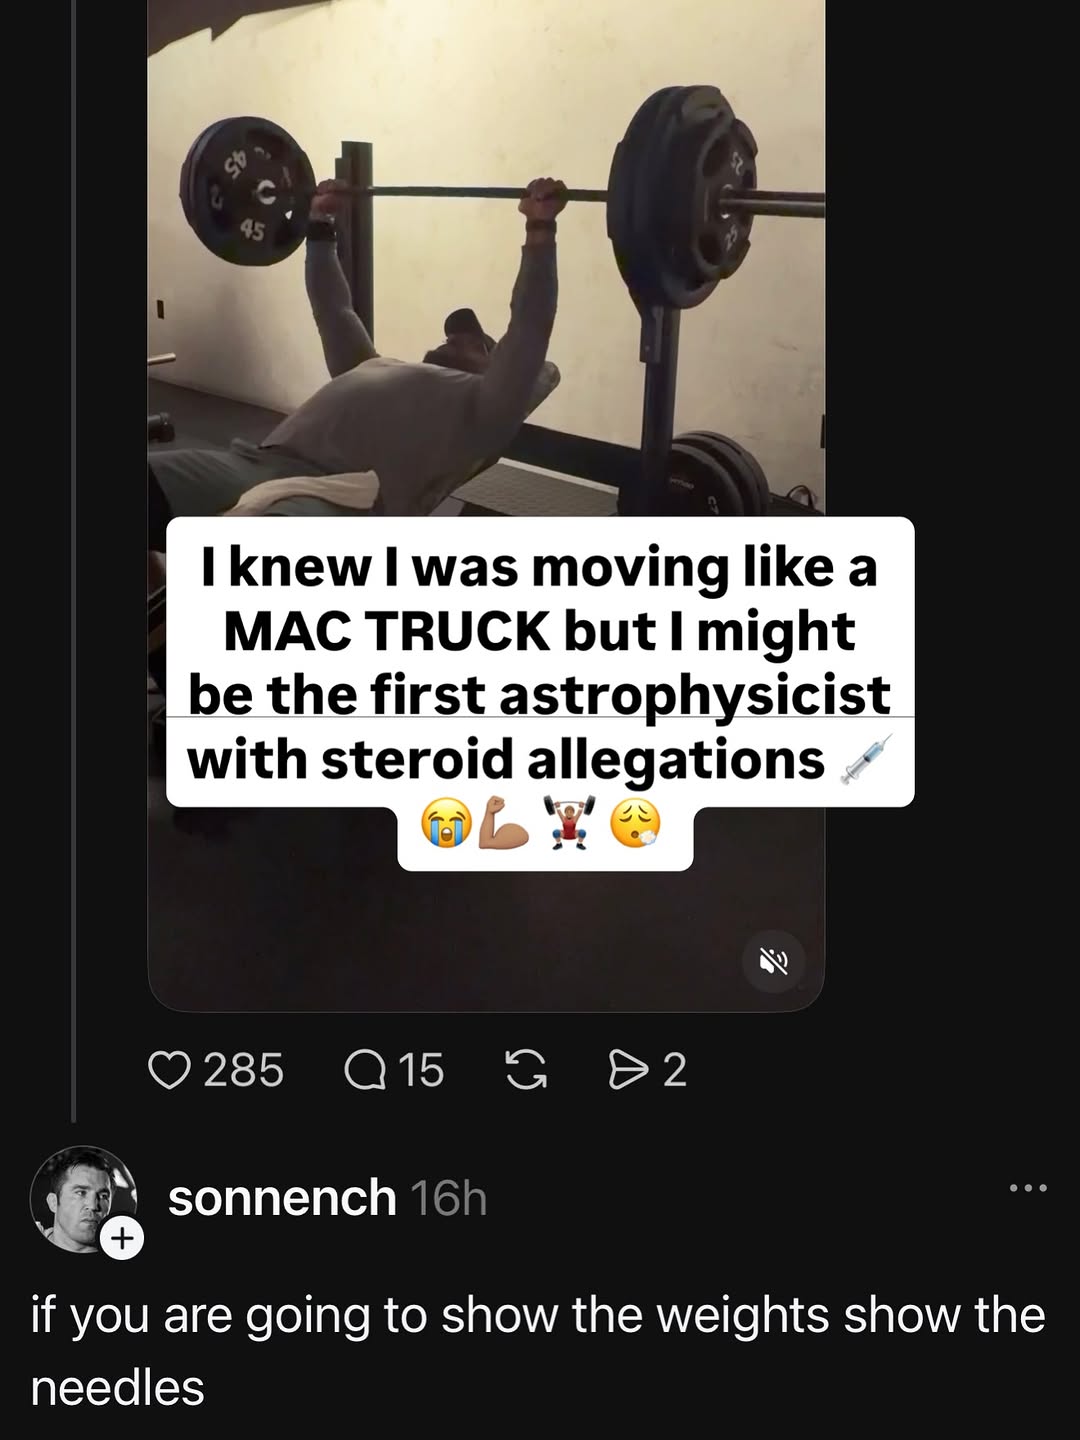Tap the 285 likes count
1080x1440 pixels.
point(244,1070)
